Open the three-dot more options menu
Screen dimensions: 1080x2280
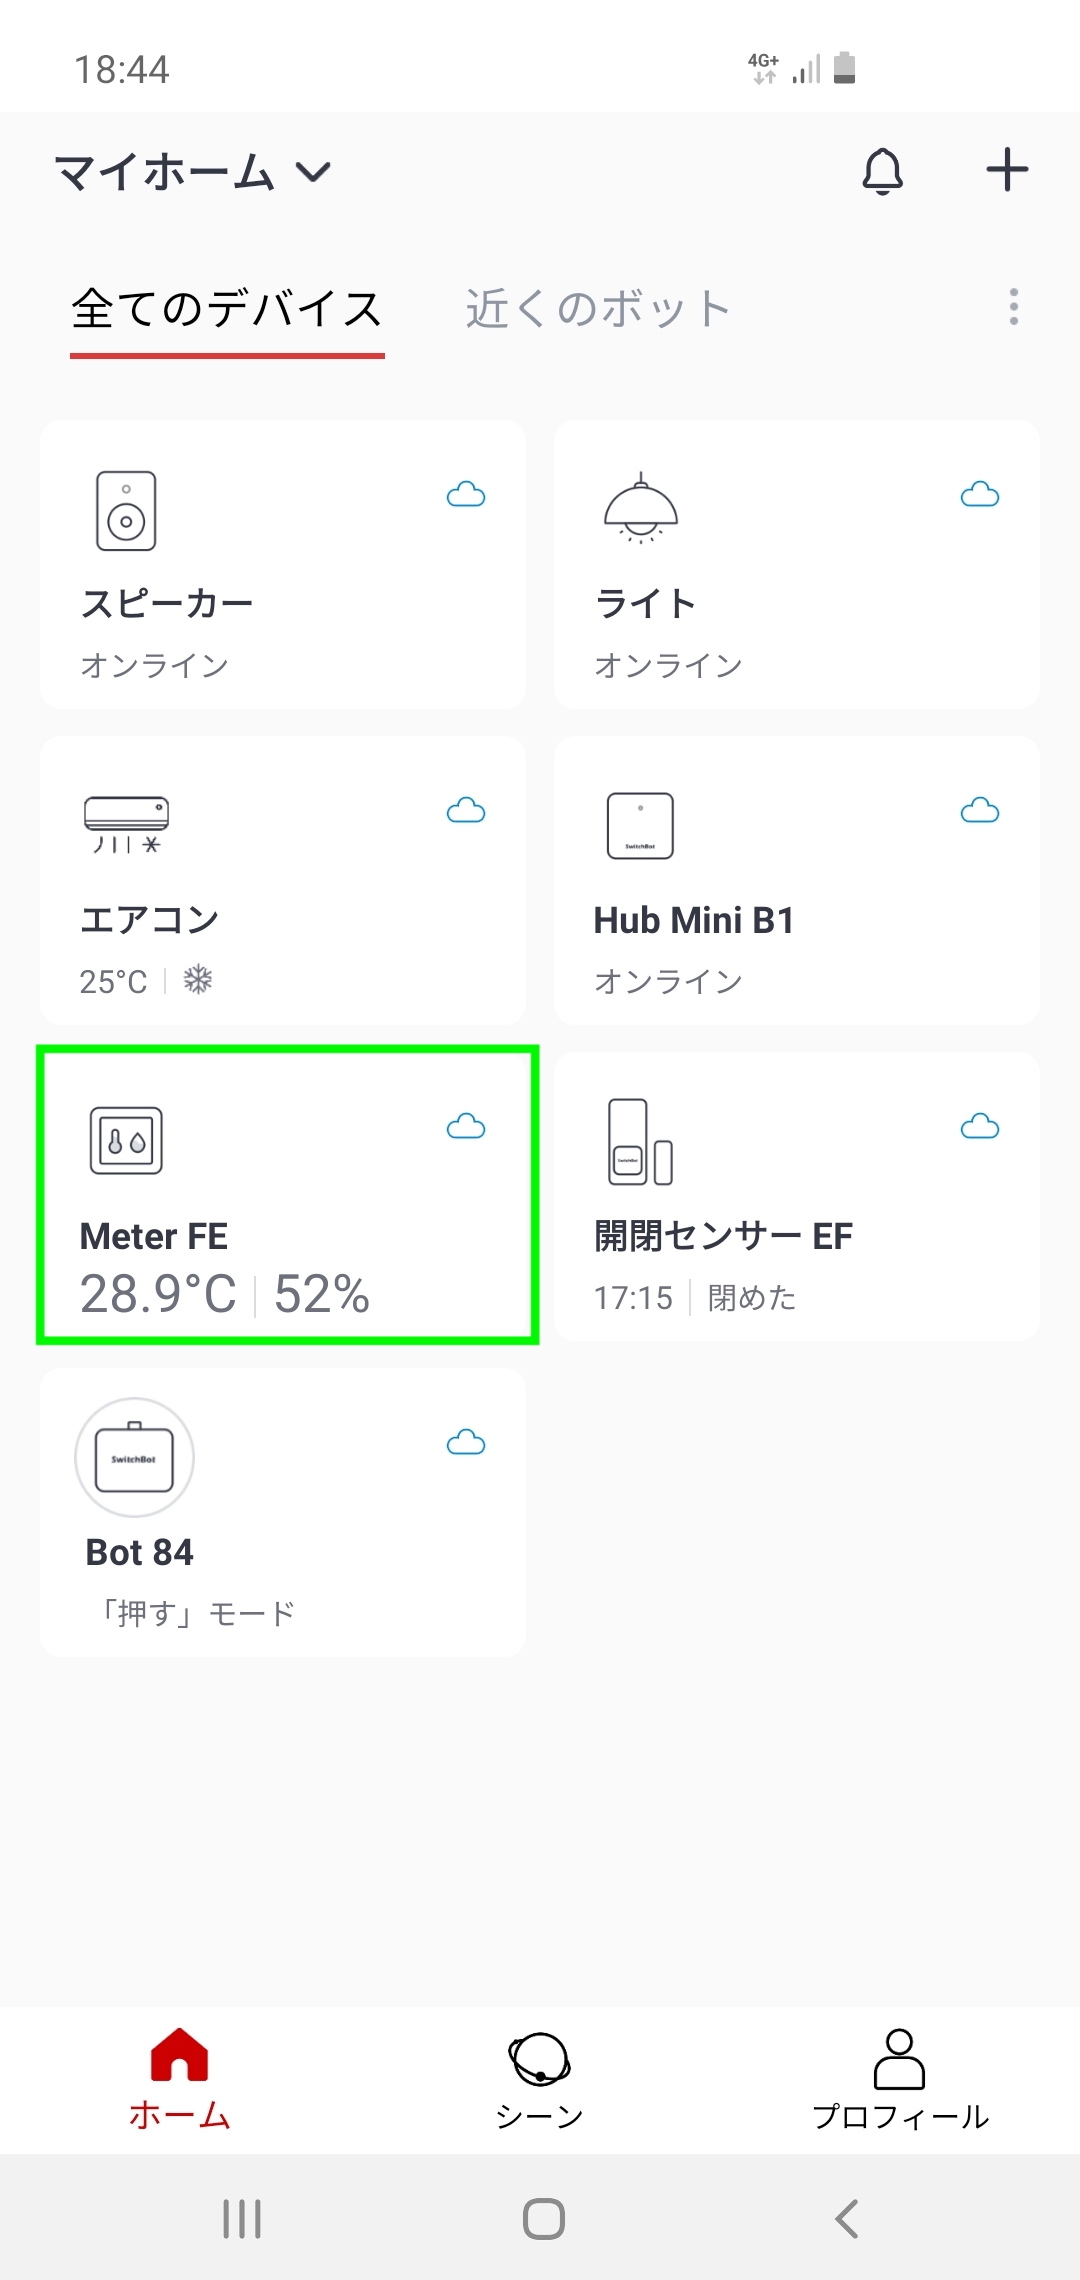coord(1013,307)
